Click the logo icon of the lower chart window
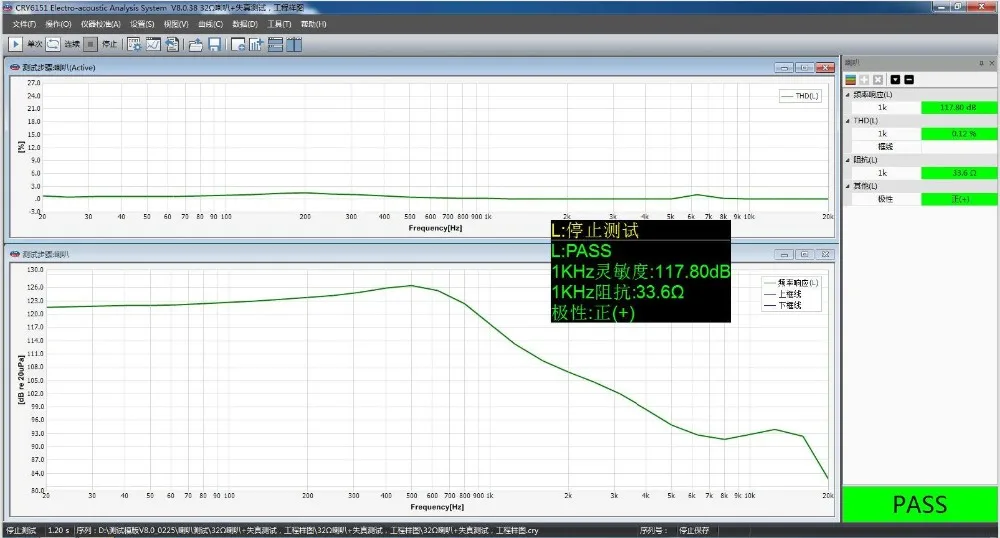1000x538 pixels. coord(15,254)
